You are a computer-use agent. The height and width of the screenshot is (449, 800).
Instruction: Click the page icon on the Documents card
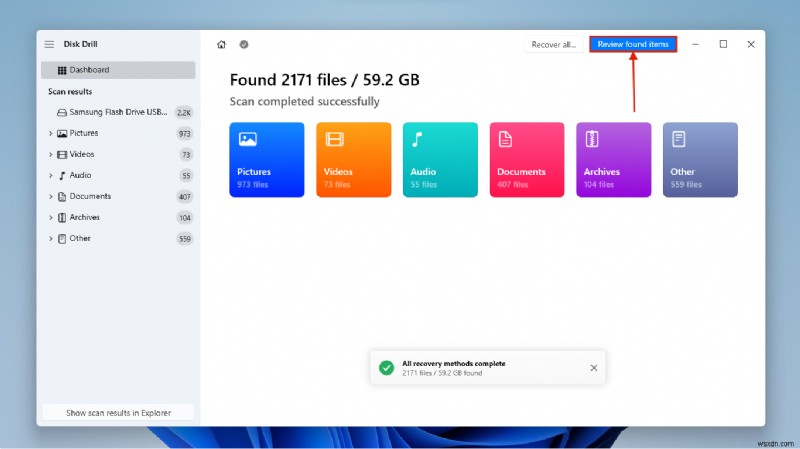pyautogui.click(x=505, y=139)
